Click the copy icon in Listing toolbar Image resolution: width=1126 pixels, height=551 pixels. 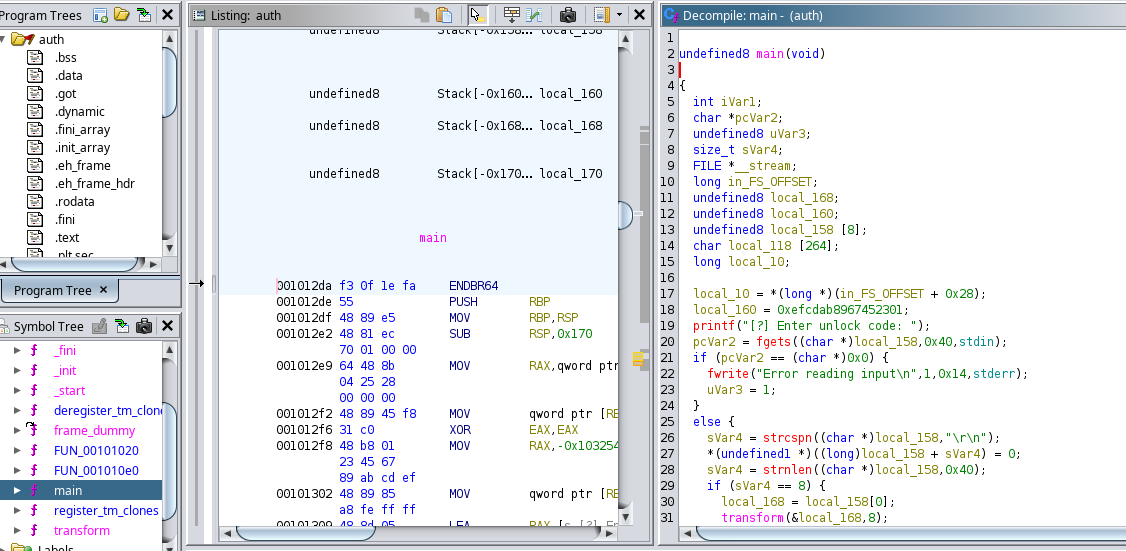click(x=422, y=14)
